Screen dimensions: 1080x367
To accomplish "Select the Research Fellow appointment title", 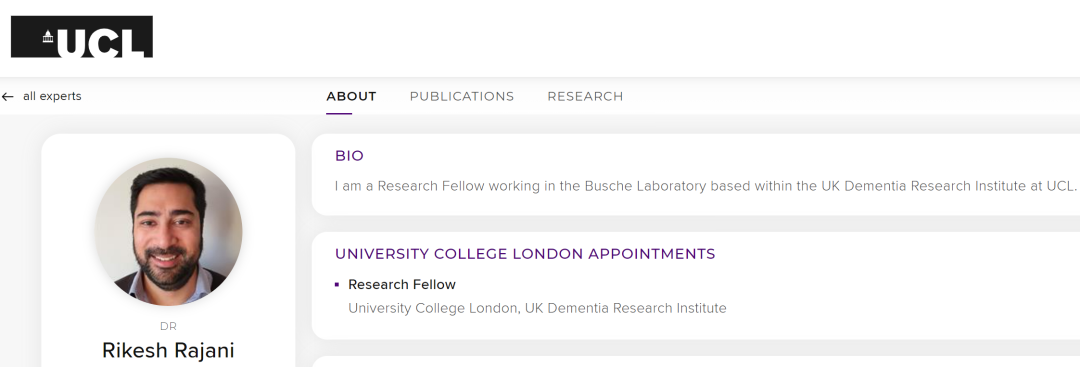I will [402, 284].
